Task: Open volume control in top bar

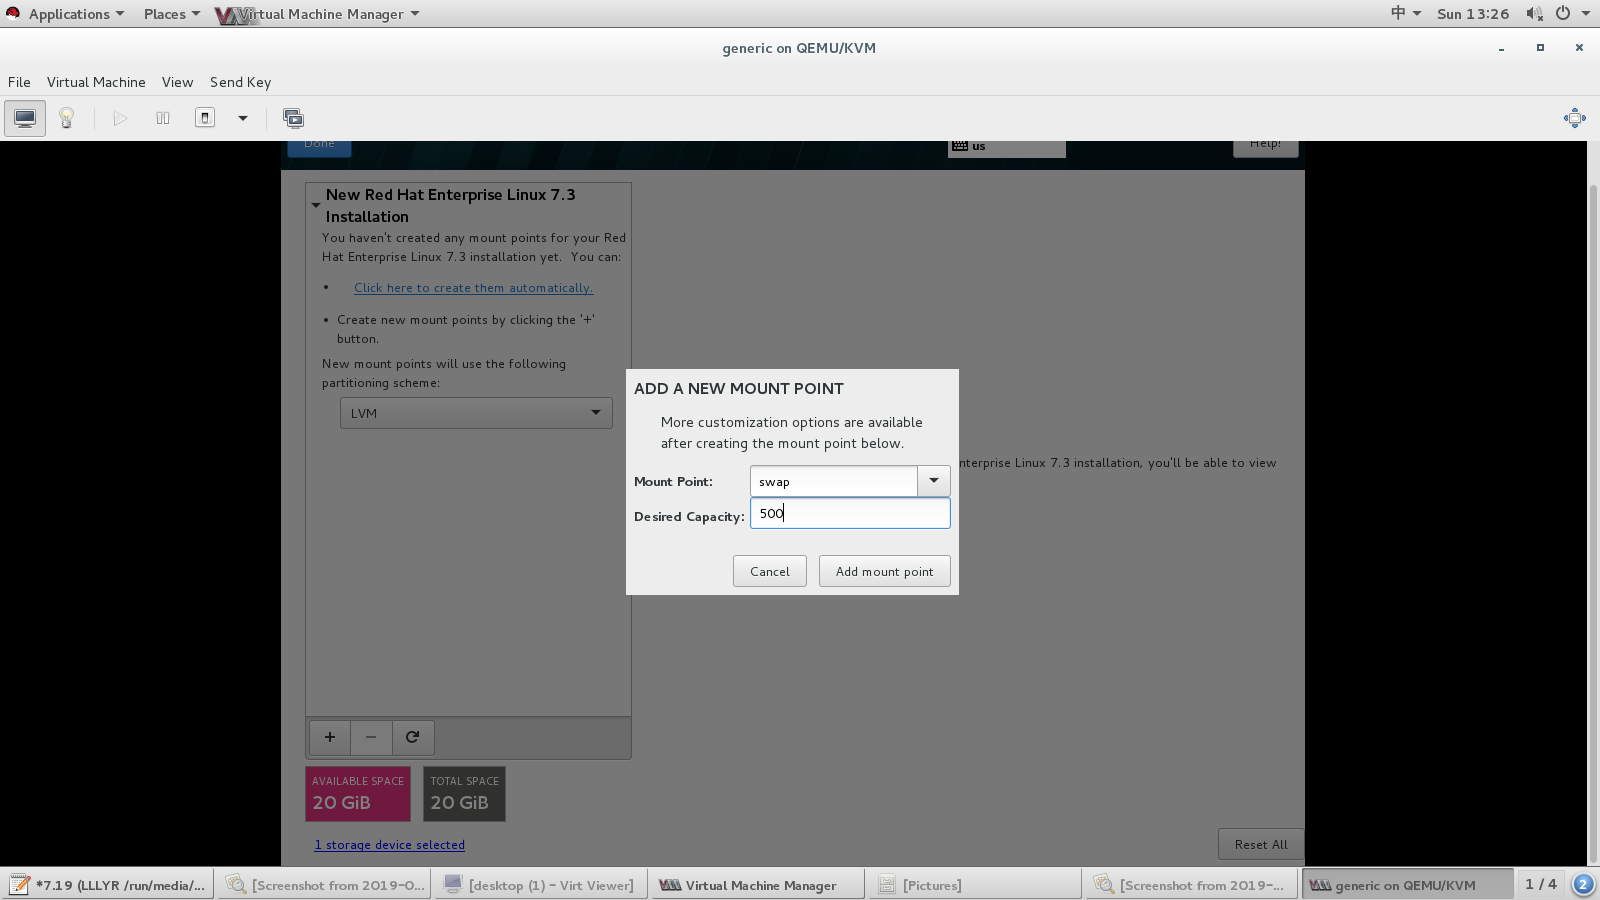Action: click(x=1534, y=14)
